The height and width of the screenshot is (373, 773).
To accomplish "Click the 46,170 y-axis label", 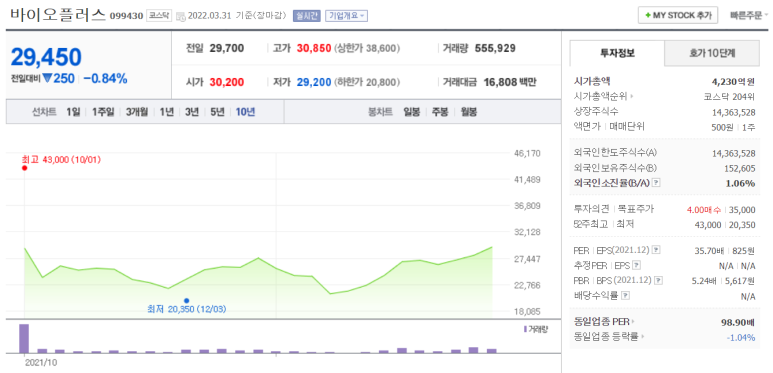I will tap(527, 154).
